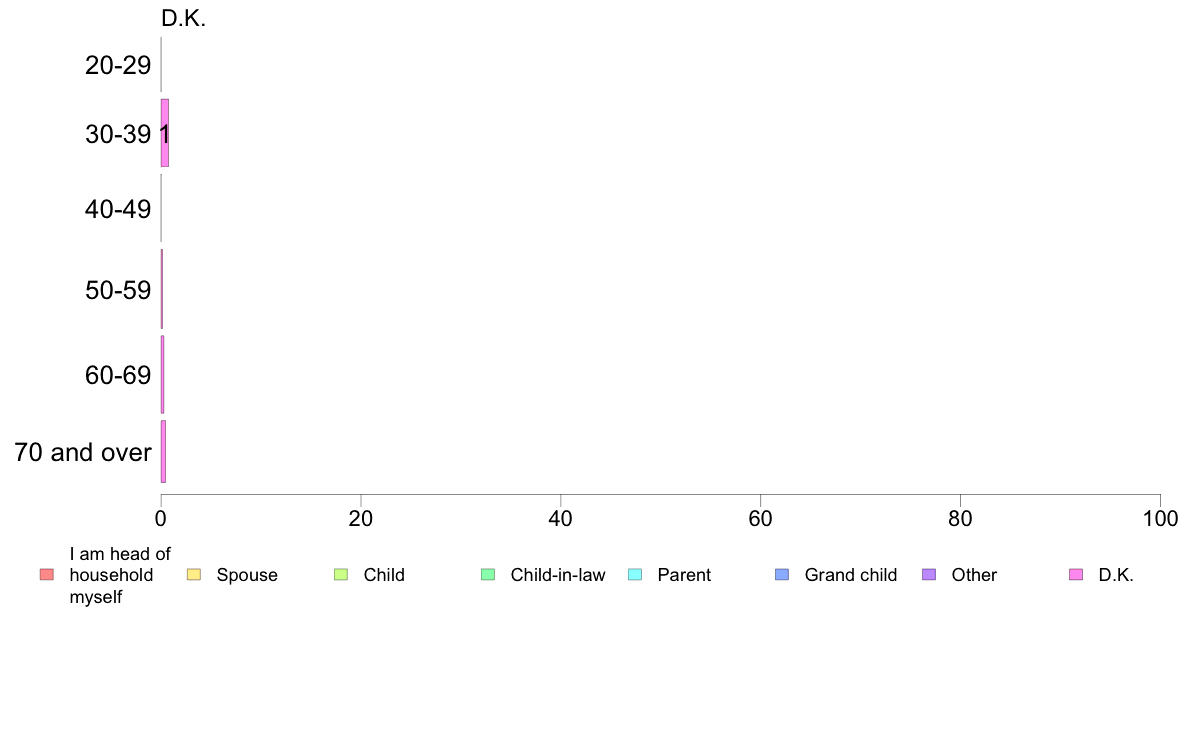Image resolution: width=1188 pixels, height=736 pixels.
Task: Click the Grand child legend label
Action: [x=851, y=575]
